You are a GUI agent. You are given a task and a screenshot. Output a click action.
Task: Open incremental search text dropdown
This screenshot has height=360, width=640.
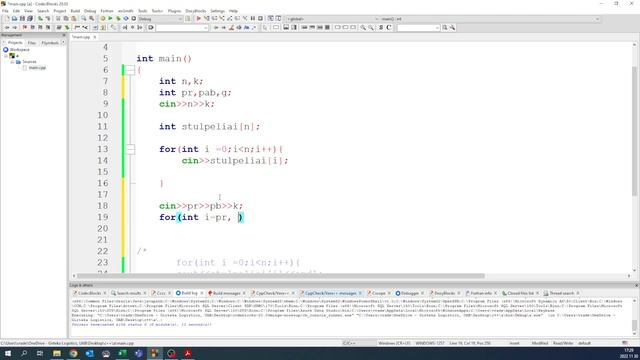tap(182, 28)
